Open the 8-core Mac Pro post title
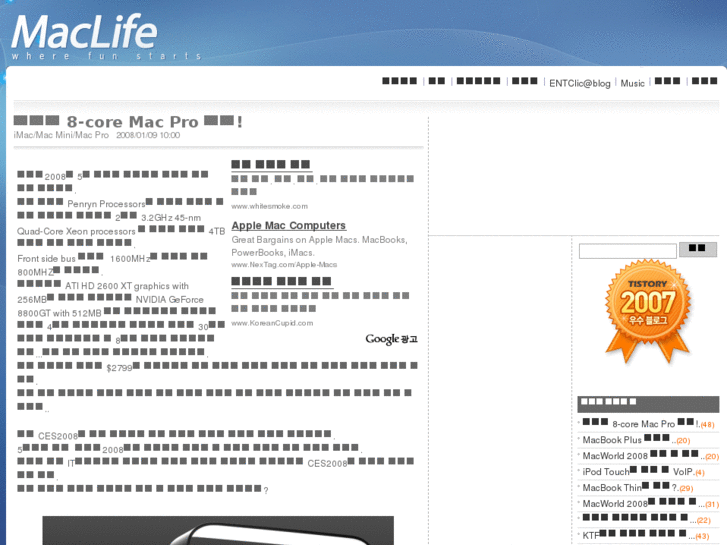 click(128, 122)
